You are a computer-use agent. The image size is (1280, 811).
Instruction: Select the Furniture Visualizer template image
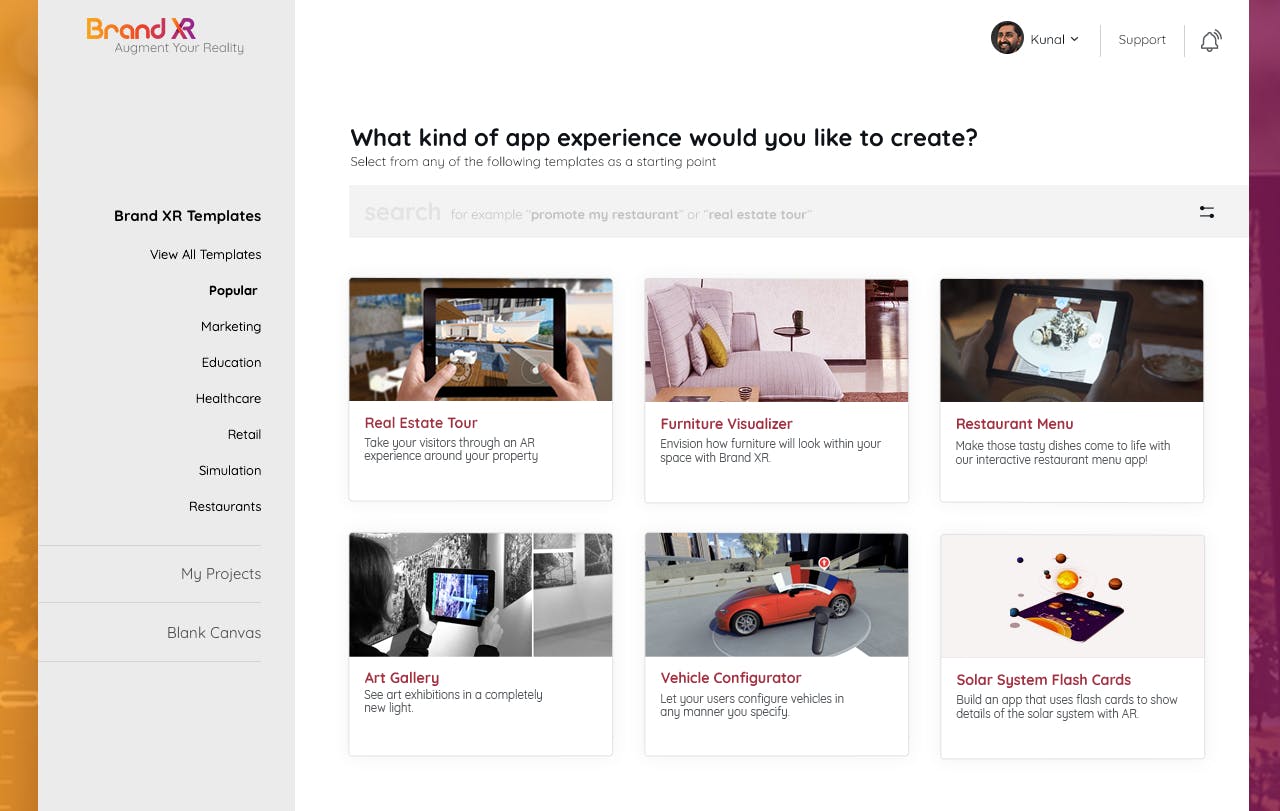click(776, 340)
